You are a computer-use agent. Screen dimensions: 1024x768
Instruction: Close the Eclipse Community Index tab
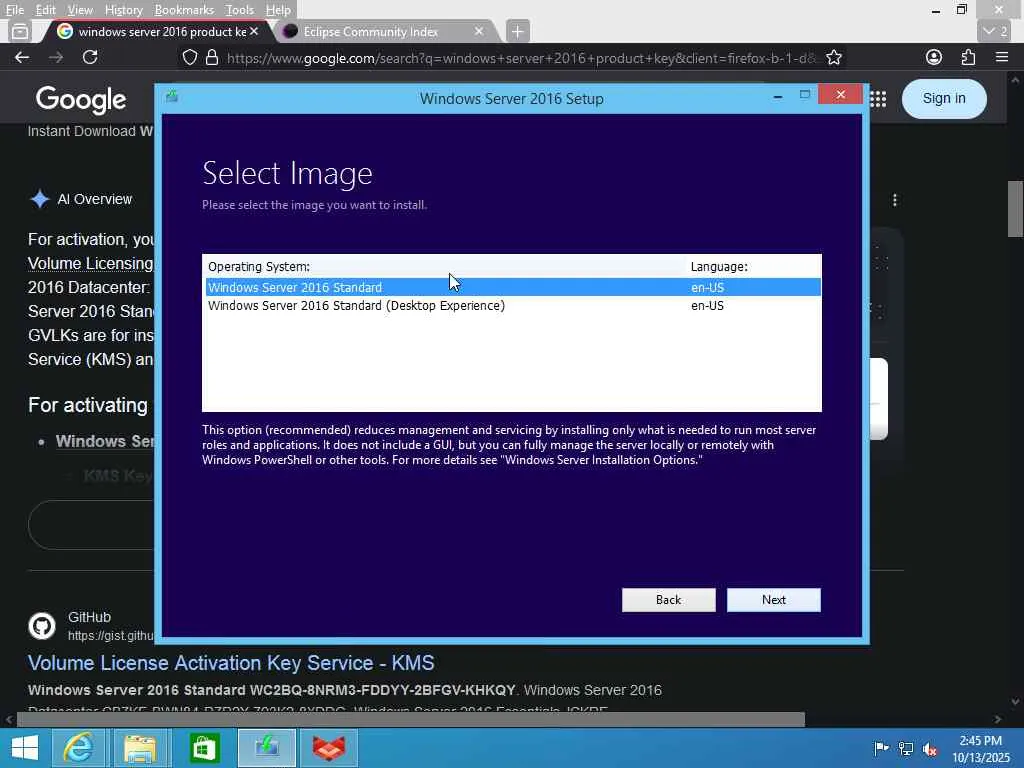(479, 31)
